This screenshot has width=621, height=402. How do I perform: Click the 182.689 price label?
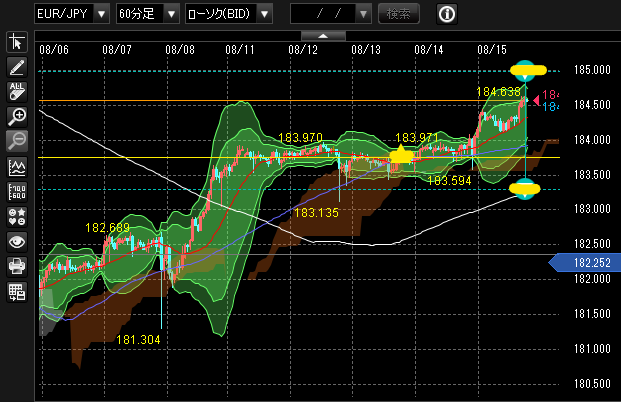(x=107, y=228)
